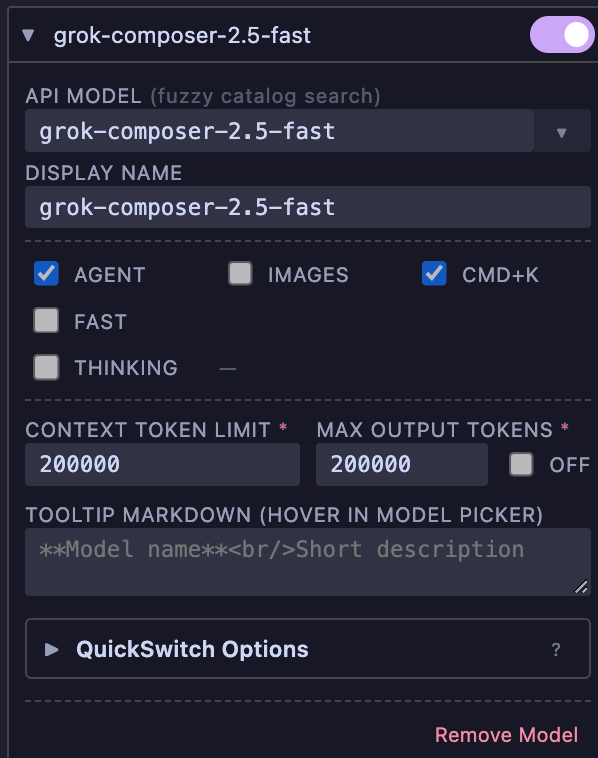Screen dimensions: 598x758
Task: Click the Tooltip Markdown text area
Action: [308, 562]
